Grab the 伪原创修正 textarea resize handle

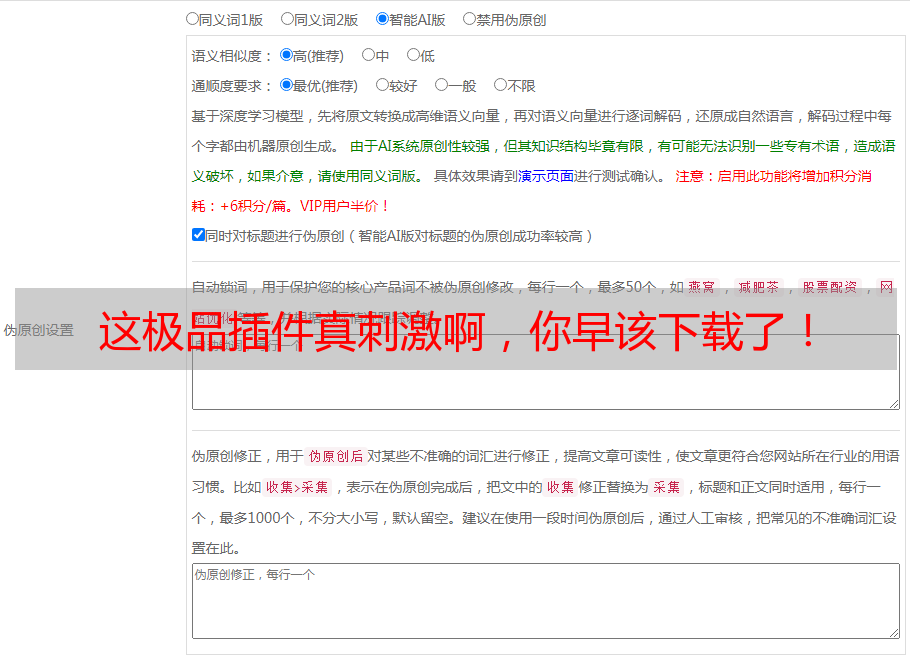(x=894, y=634)
